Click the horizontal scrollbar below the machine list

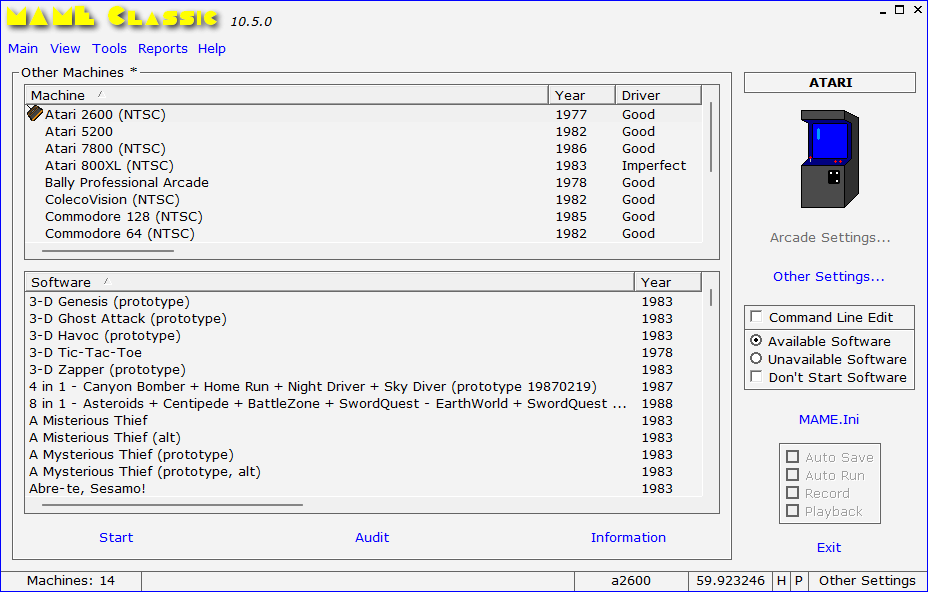pos(108,250)
